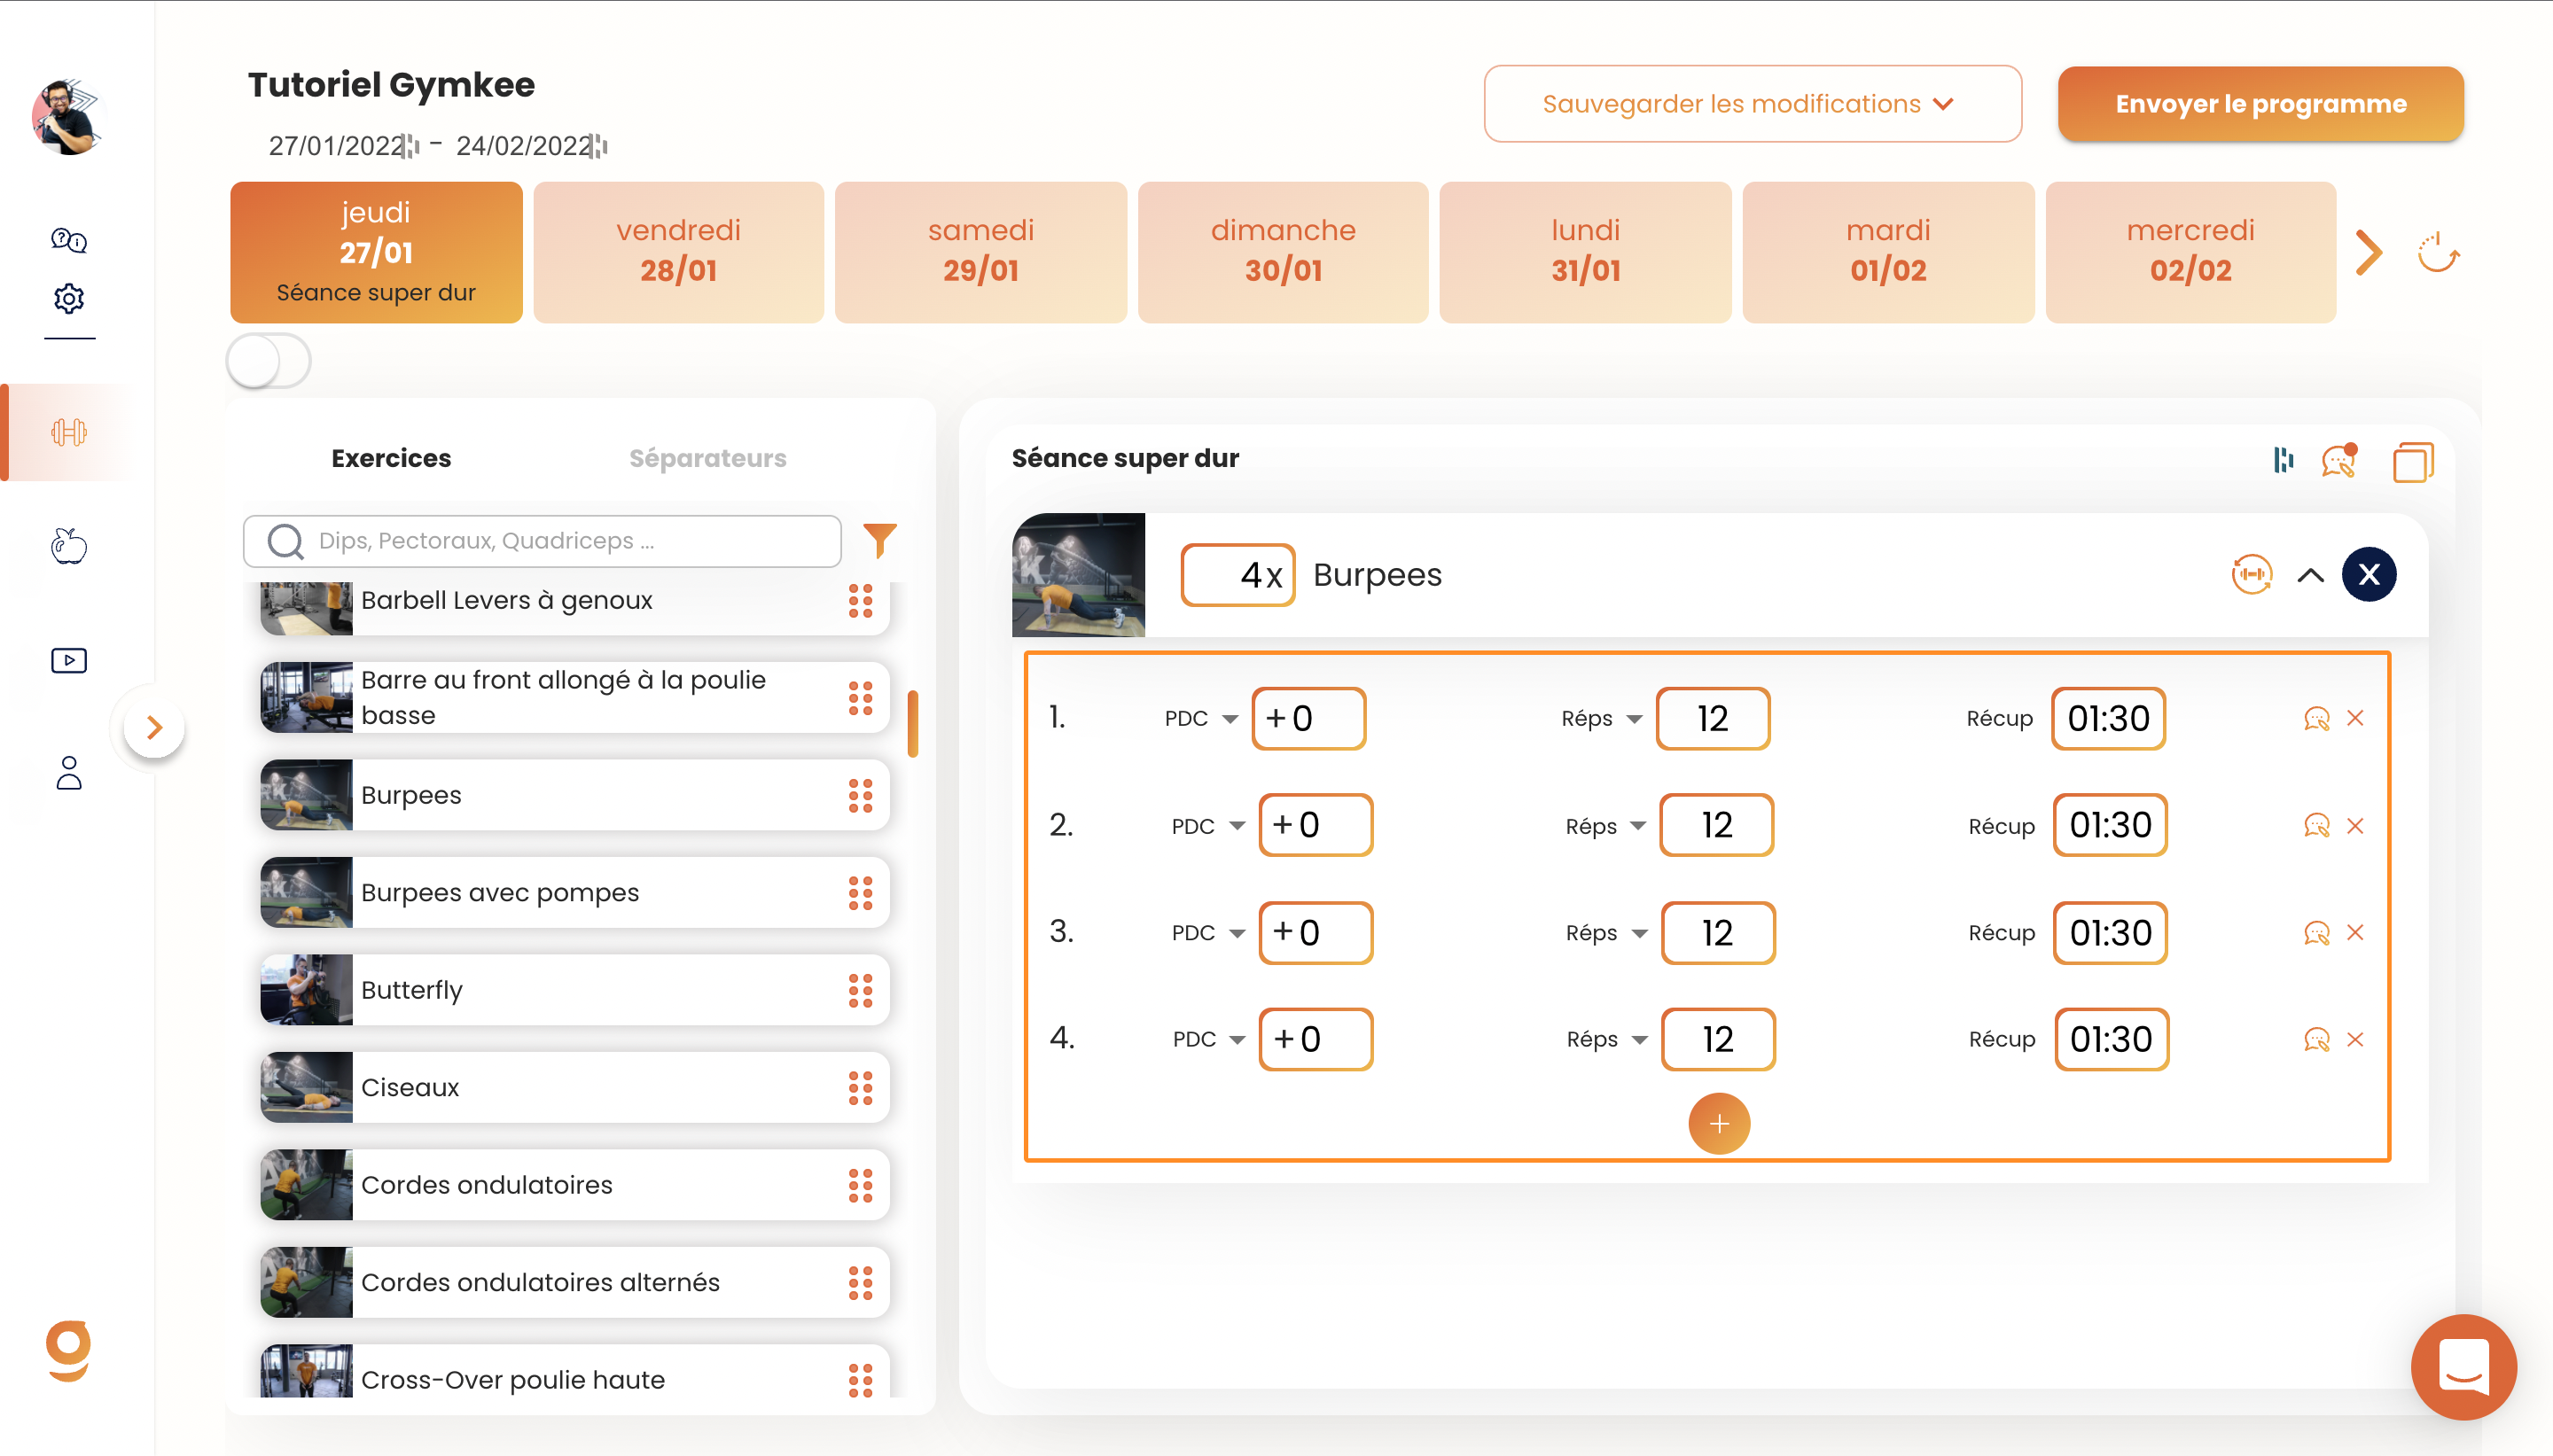The width and height of the screenshot is (2553, 1456).
Task: Toggle the switch below the day cards
Action: (x=268, y=361)
